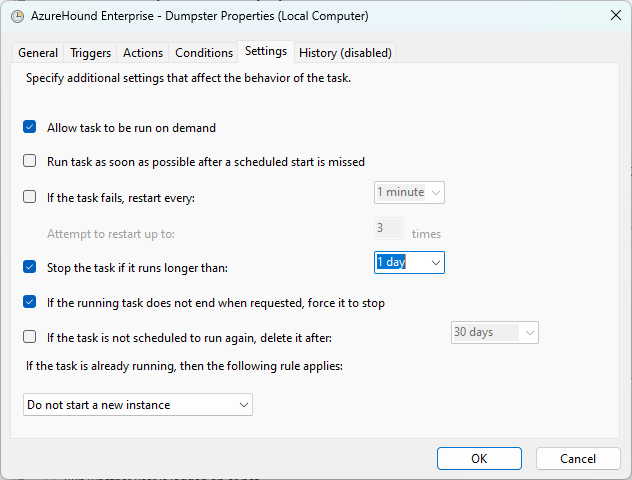Click the restart attempts count field

click(x=388, y=229)
